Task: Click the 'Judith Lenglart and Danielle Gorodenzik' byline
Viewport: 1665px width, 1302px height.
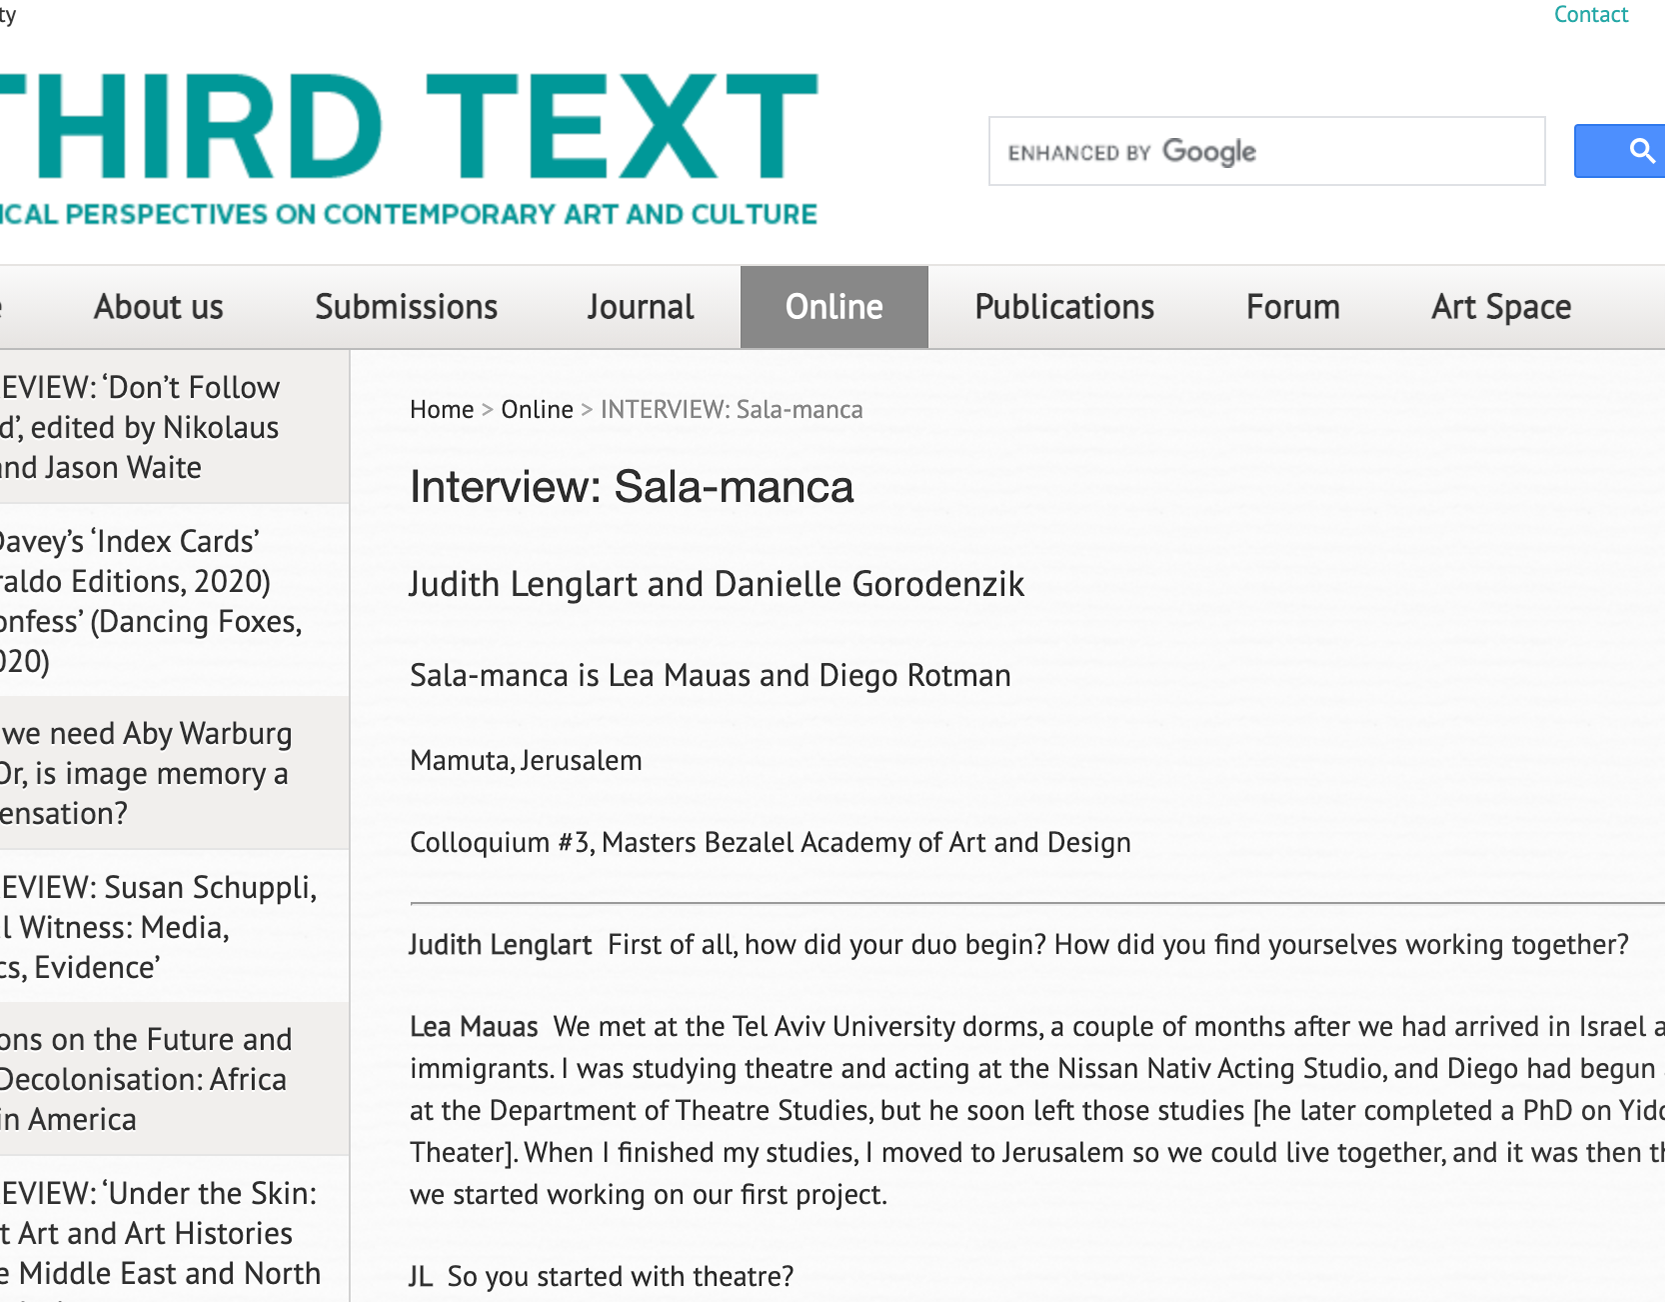Action: (x=717, y=584)
